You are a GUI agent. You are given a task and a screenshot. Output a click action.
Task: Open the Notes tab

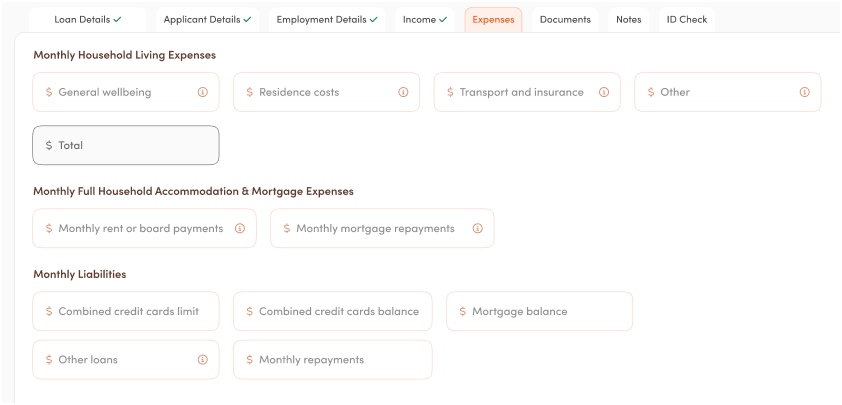(x=629, y=19)
